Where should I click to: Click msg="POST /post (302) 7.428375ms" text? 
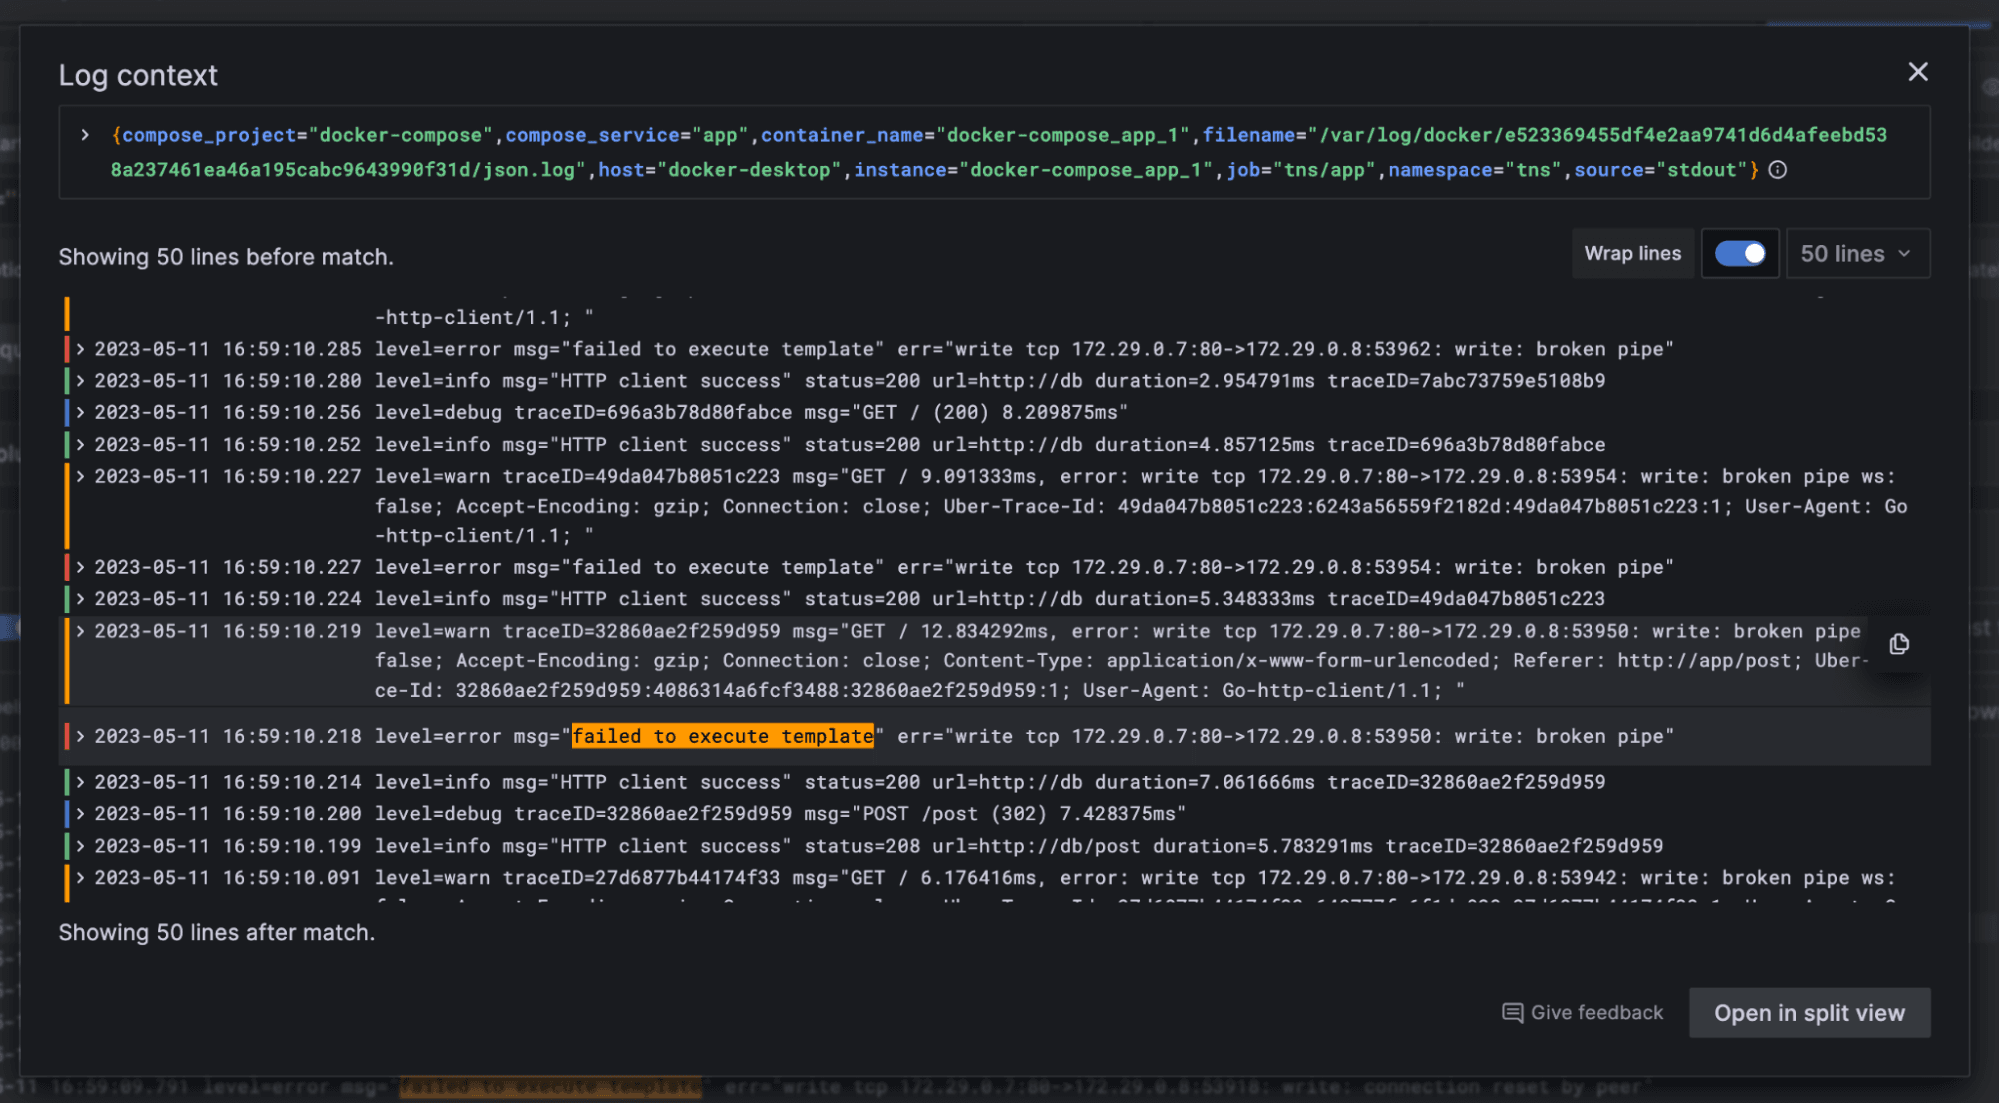tap(995, 813)
